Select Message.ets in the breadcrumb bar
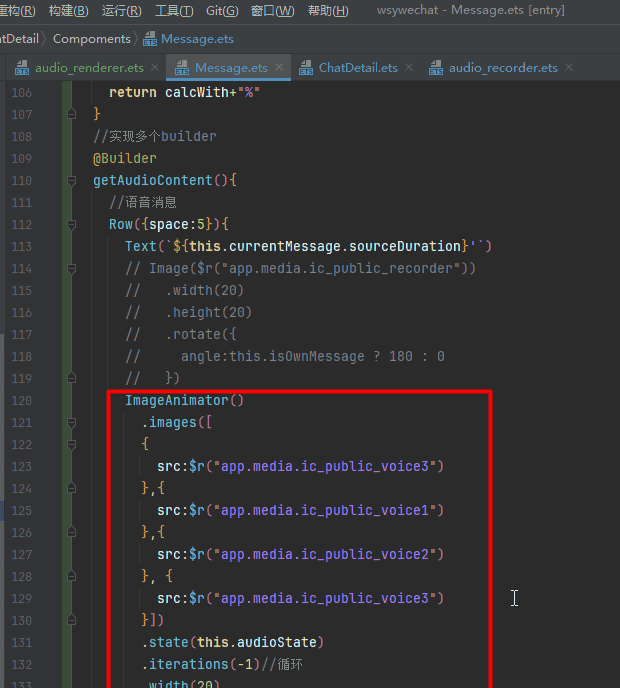Image resolution: width=620 pixels, height=688 pixels. click(x=197, y=39)
